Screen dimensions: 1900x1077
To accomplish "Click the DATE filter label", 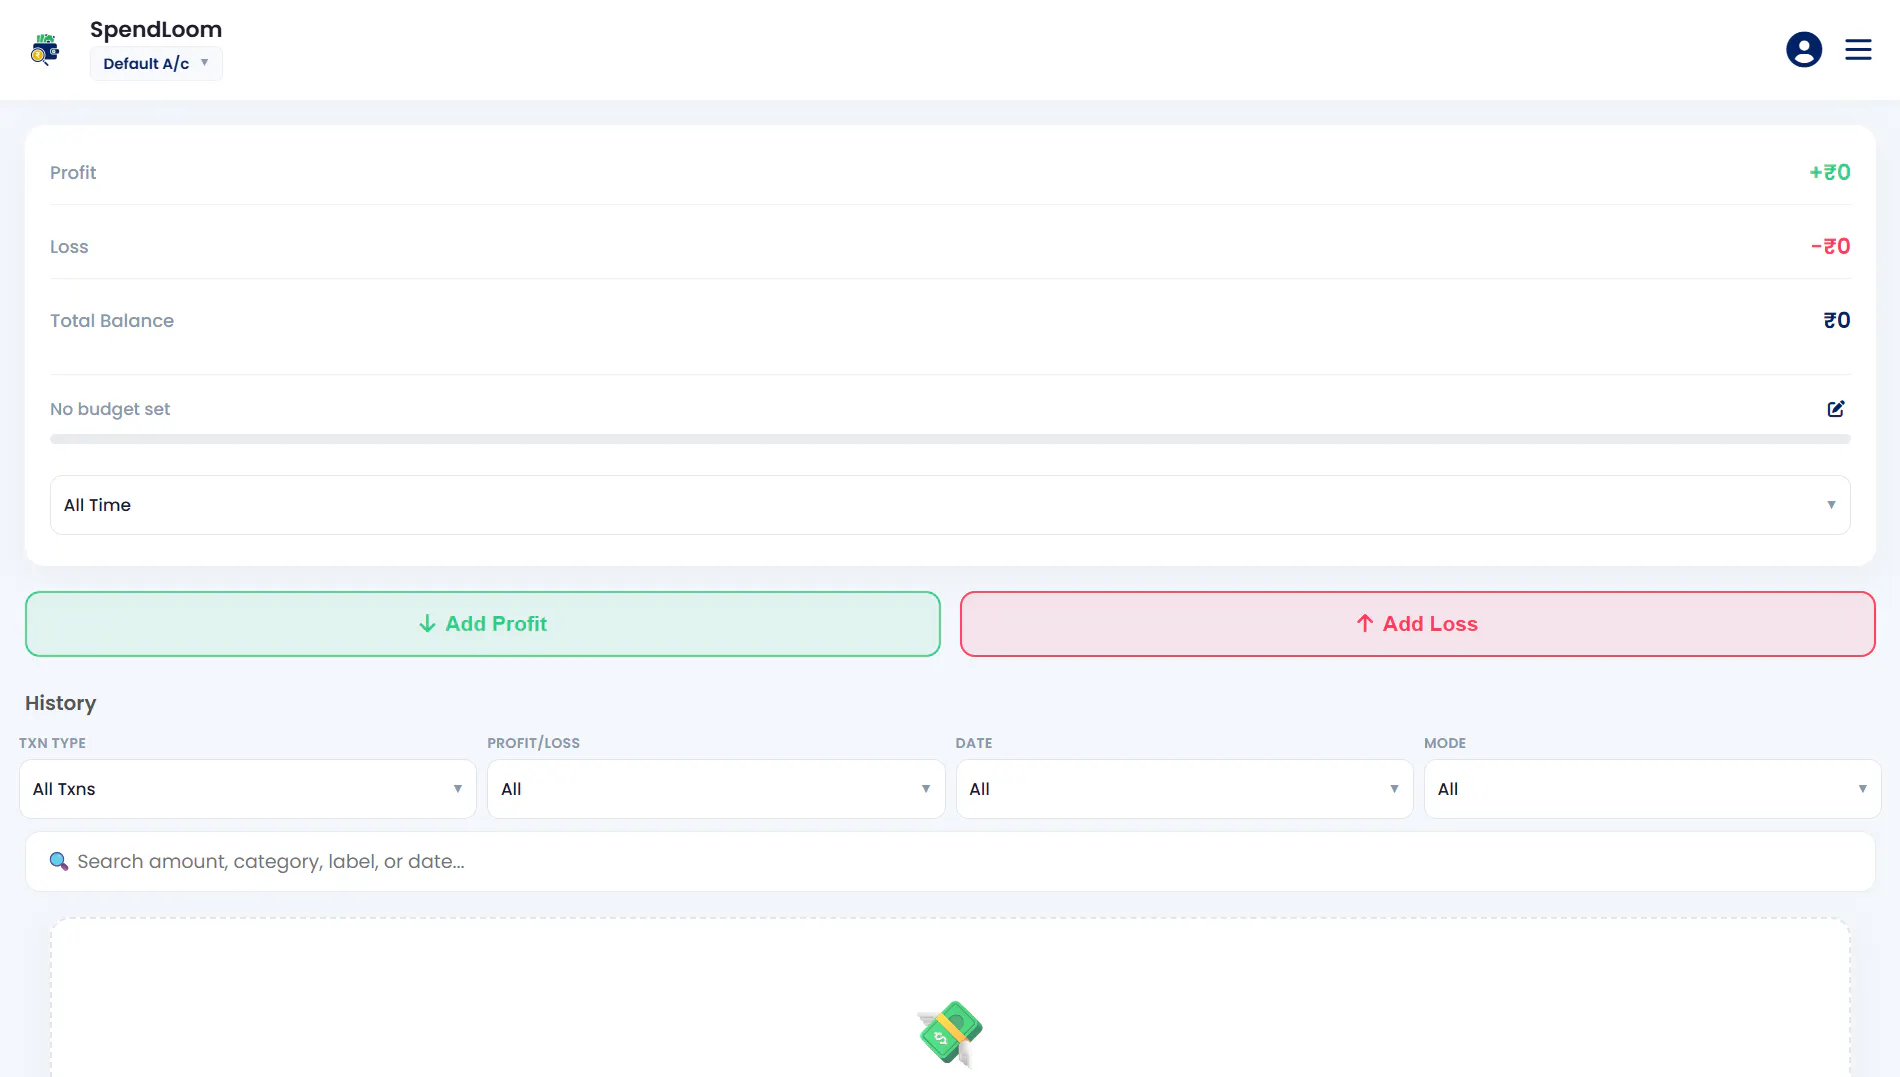I will click(x=974, y=743).
